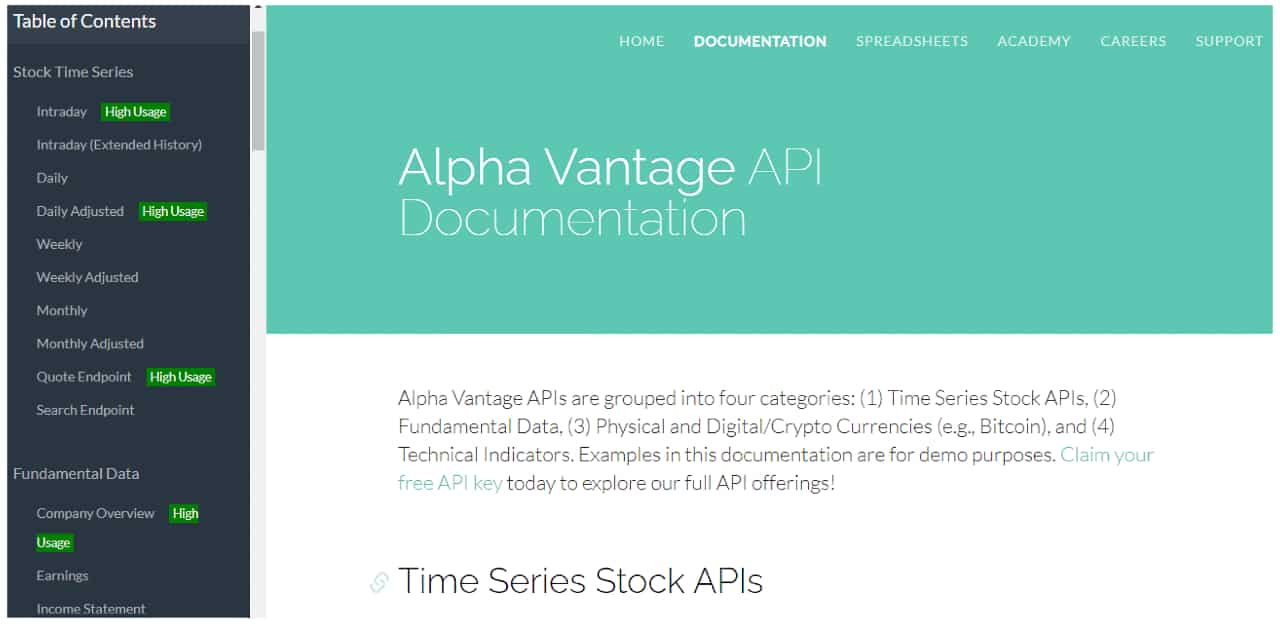Click the High Usage badge near Quote Endpoint
The image size is (1280, 628).
tap(180, 377)
